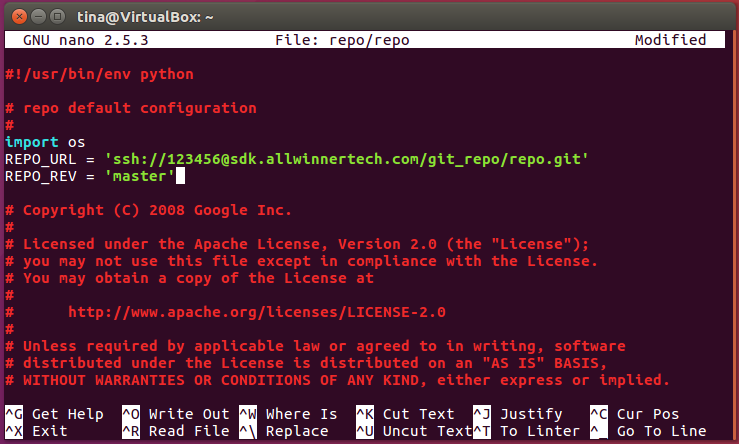739x444 pixels.
Task: Click the Where Is search shortcut
Action: [x=301, y=414]
